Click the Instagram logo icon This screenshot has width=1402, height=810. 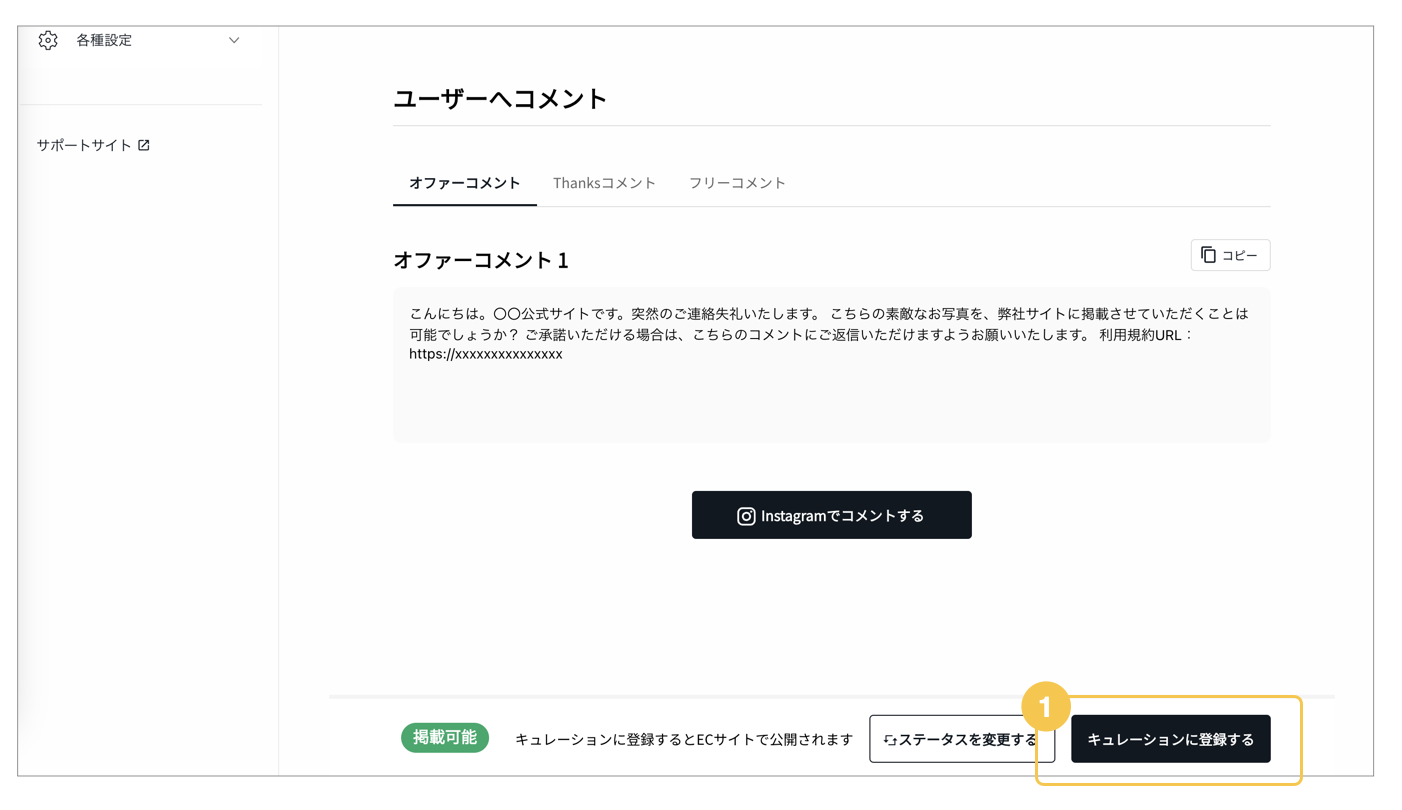746,516
